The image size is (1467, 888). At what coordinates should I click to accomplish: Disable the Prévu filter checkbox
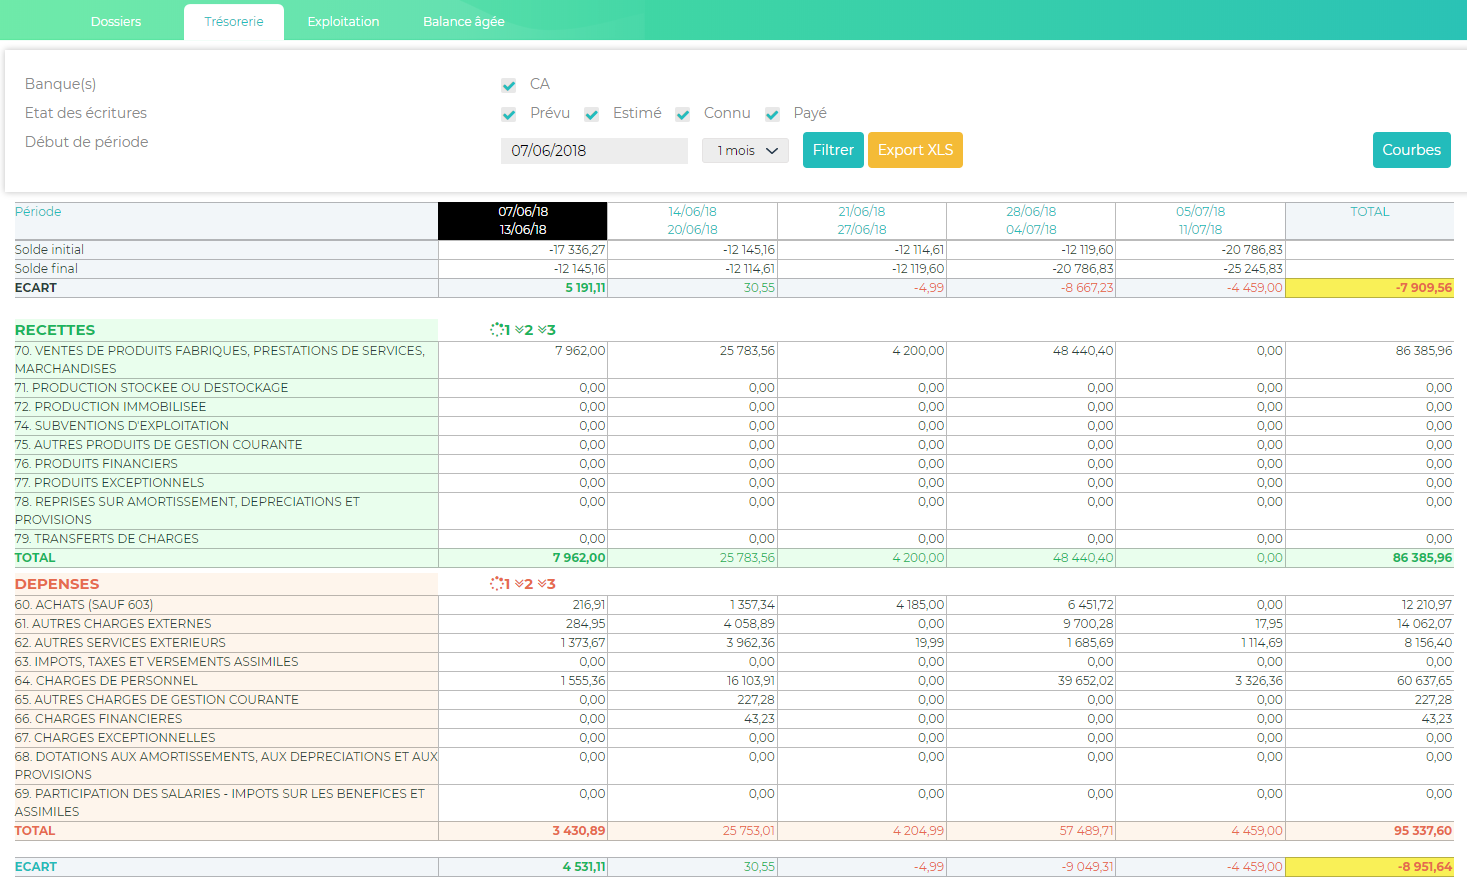click(509, 114)
